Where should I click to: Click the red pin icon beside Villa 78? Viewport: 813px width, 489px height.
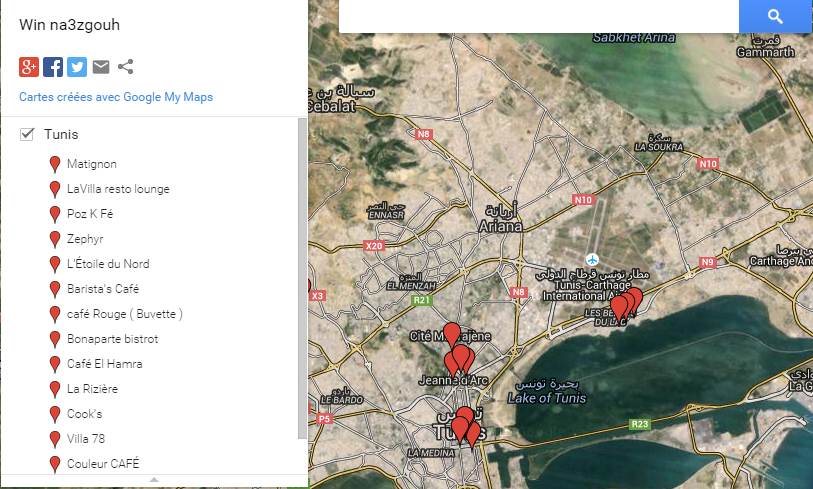[x=55, y=439]
